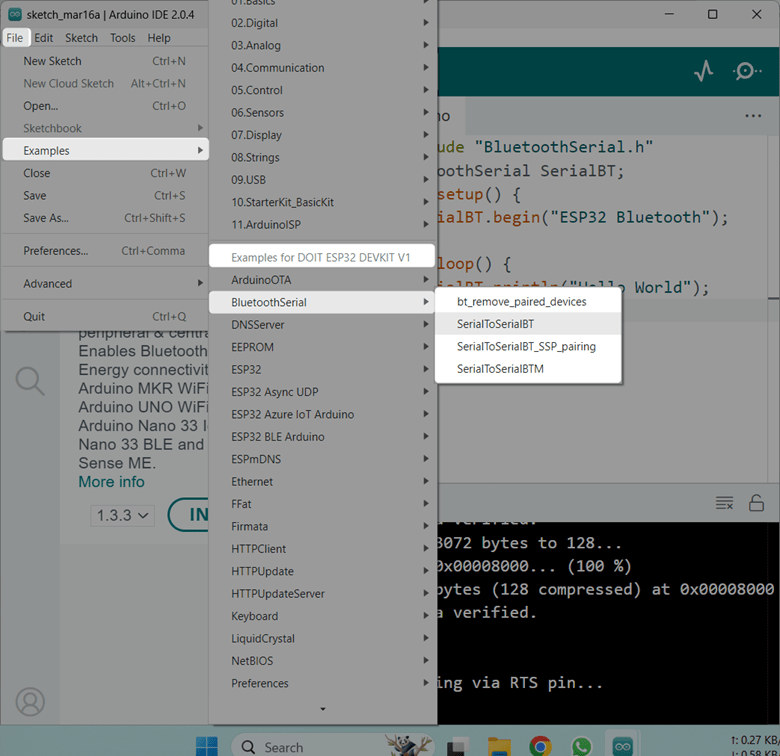
Task: Expand the Examples submenu
Action: [105, 150]
